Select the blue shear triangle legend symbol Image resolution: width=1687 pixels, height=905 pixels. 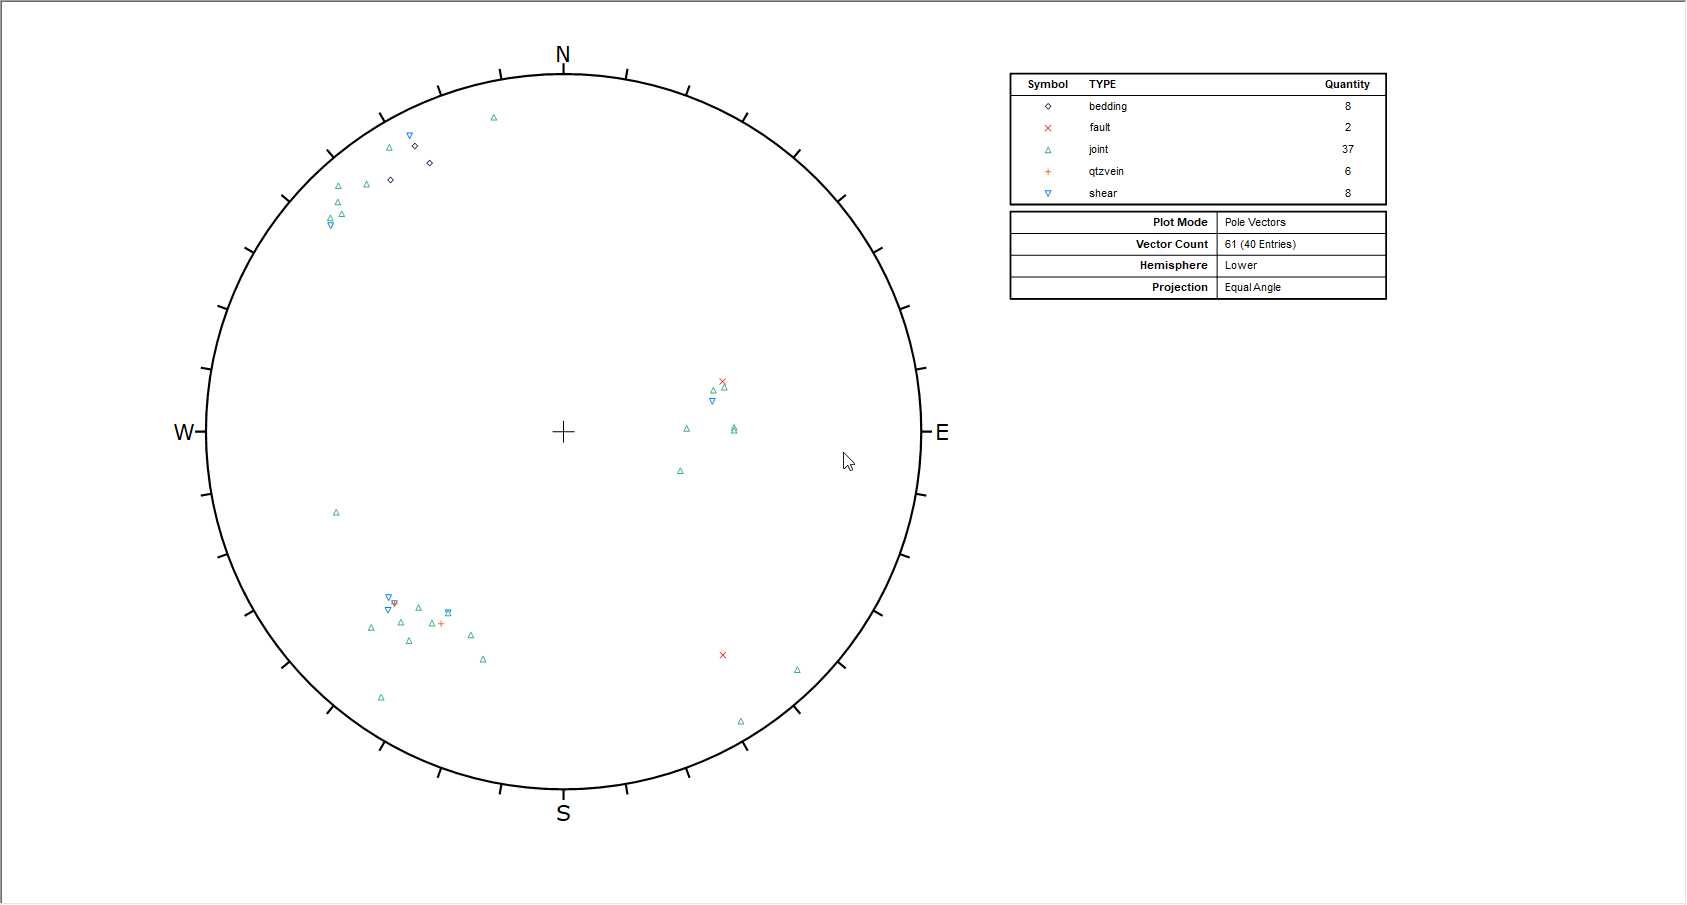click(1047, 193)
